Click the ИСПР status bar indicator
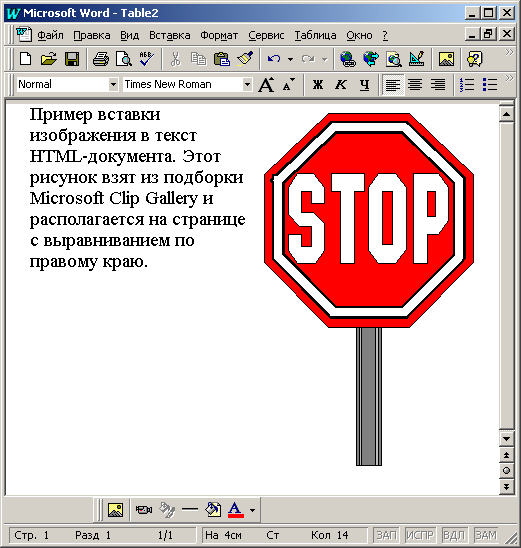 point(420,535)
